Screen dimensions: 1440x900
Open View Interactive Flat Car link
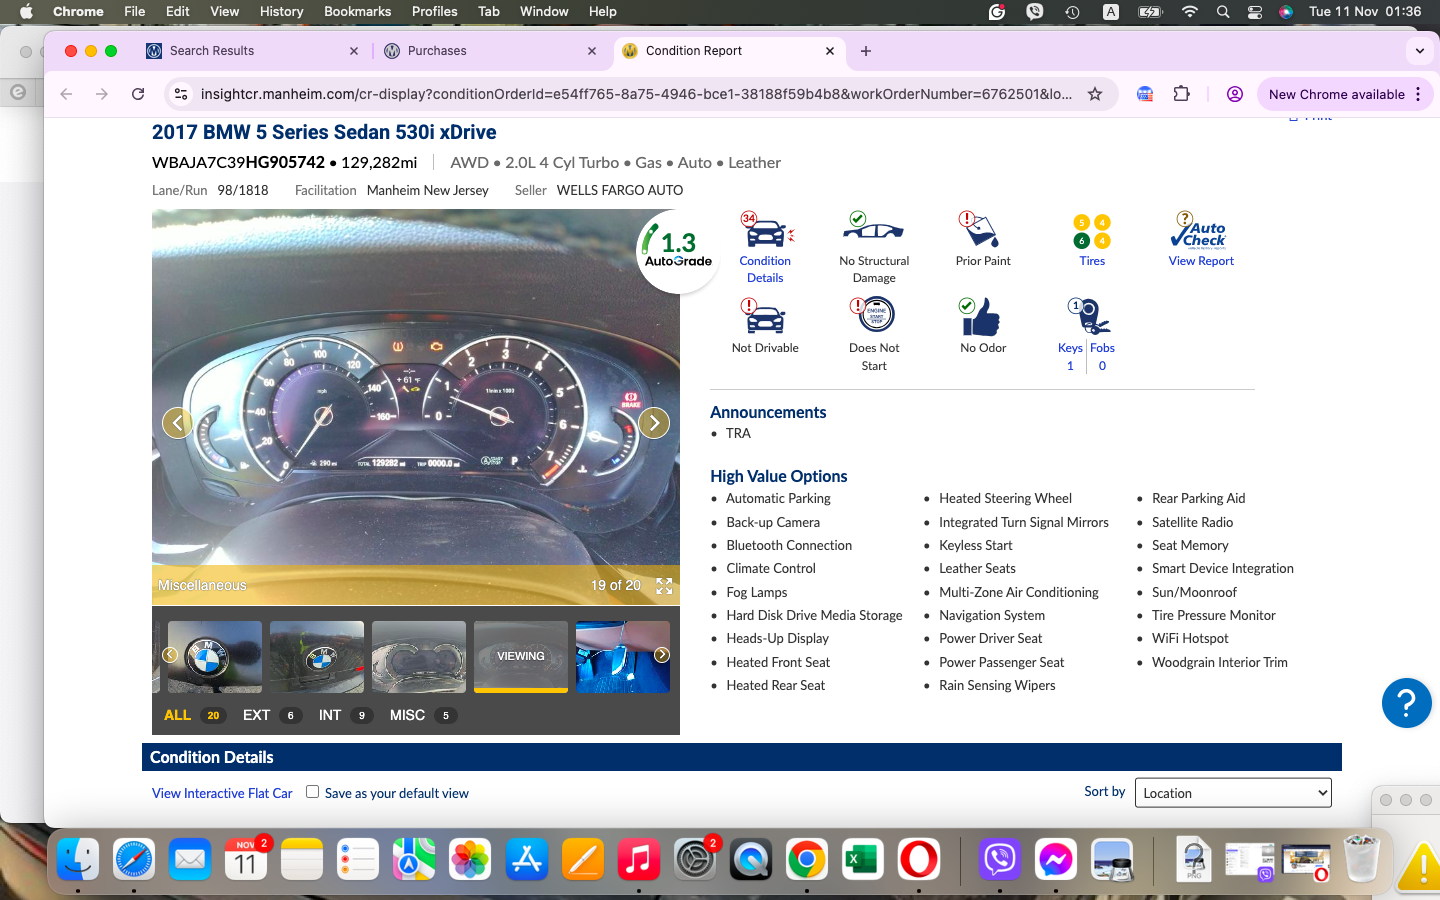pyautogui.click(x=222, y=793)
